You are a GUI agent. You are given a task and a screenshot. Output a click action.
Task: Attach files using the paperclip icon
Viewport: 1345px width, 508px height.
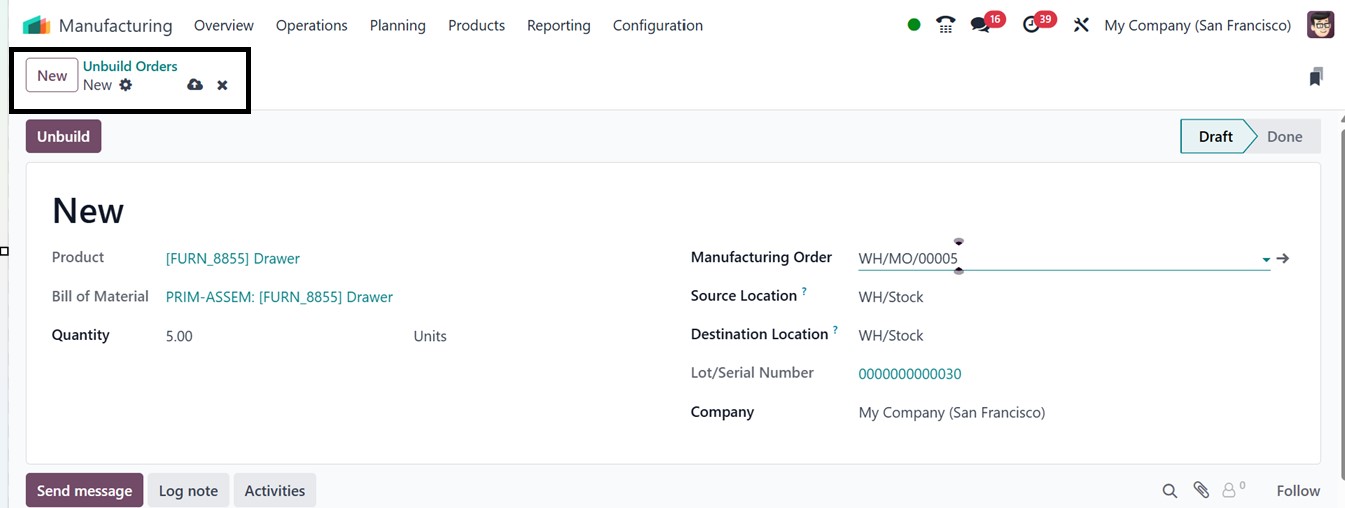1201,490
